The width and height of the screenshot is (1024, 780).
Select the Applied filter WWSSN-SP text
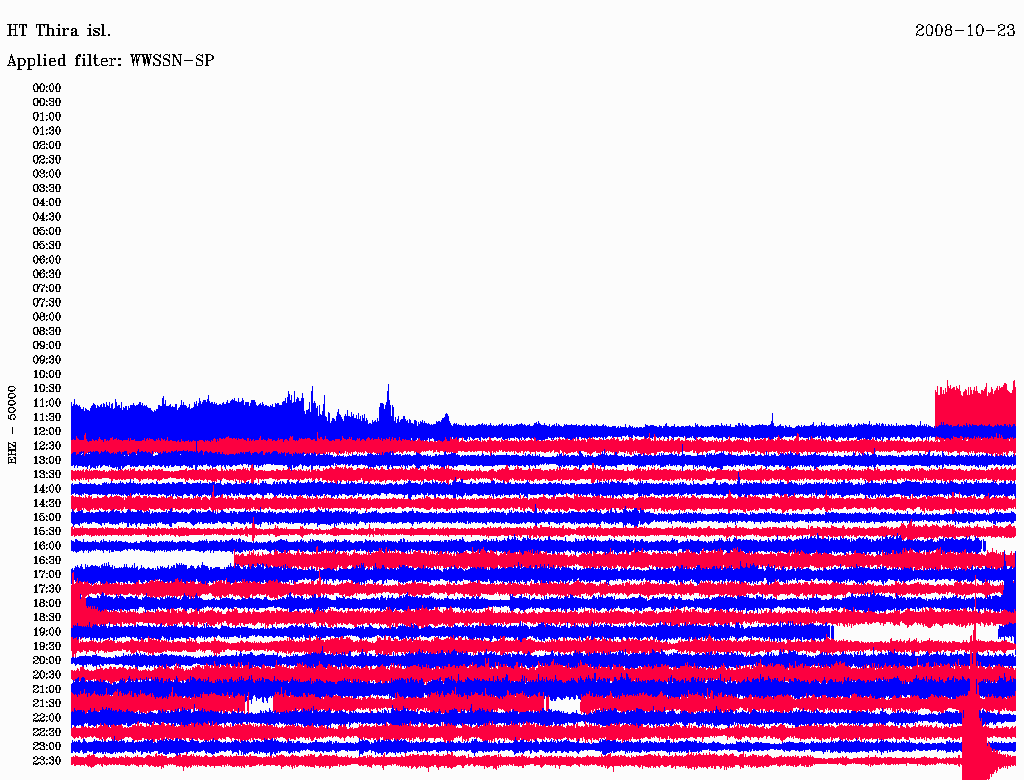coord(110,61)
